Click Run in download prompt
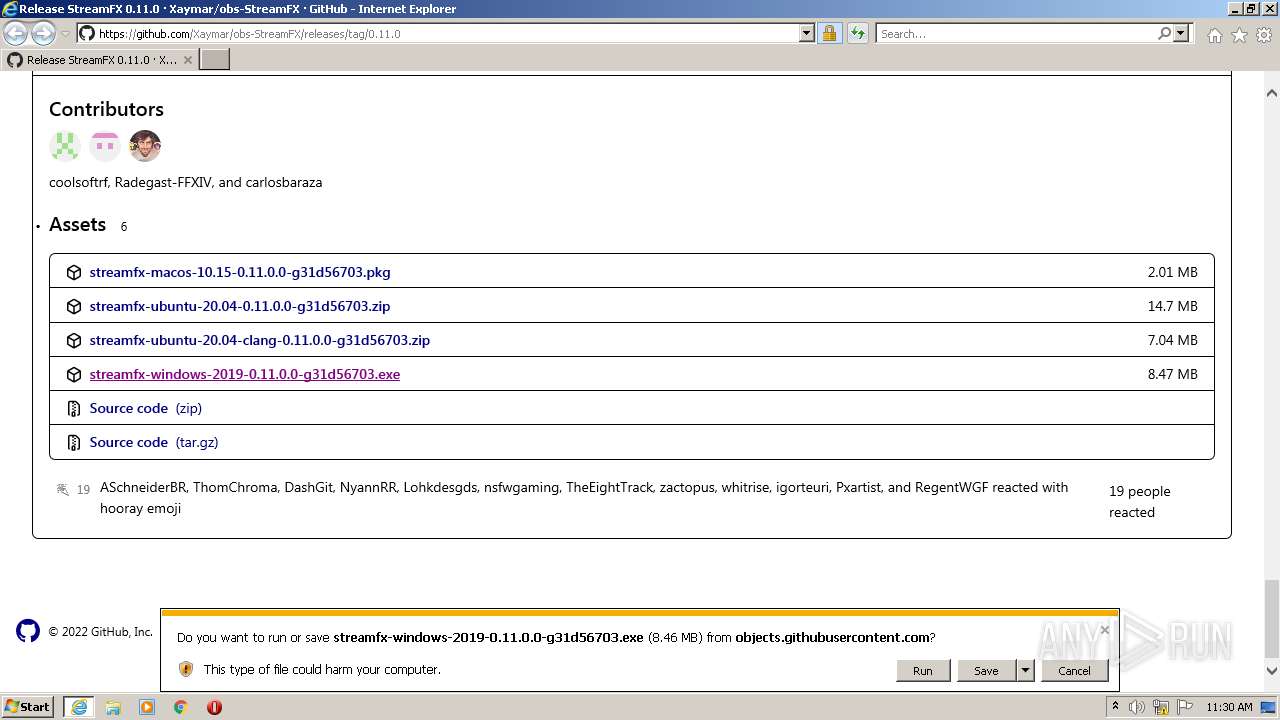The image size is (1280, 720). coord(922,670)
